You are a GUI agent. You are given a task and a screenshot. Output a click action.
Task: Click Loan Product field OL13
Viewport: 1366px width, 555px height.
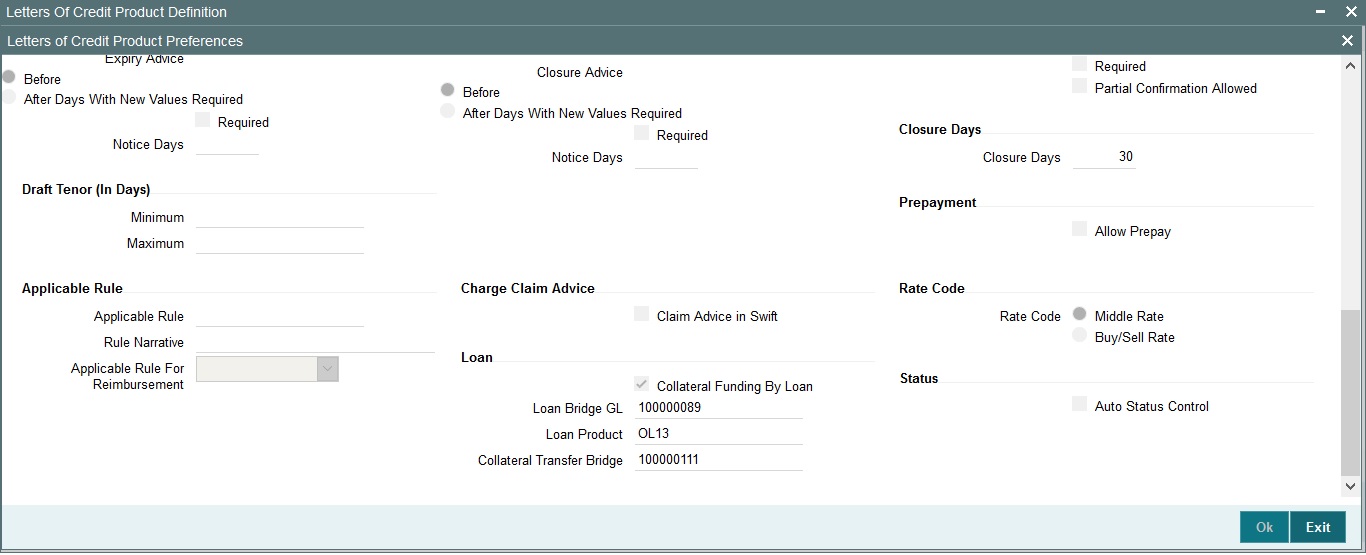point(719,434)
